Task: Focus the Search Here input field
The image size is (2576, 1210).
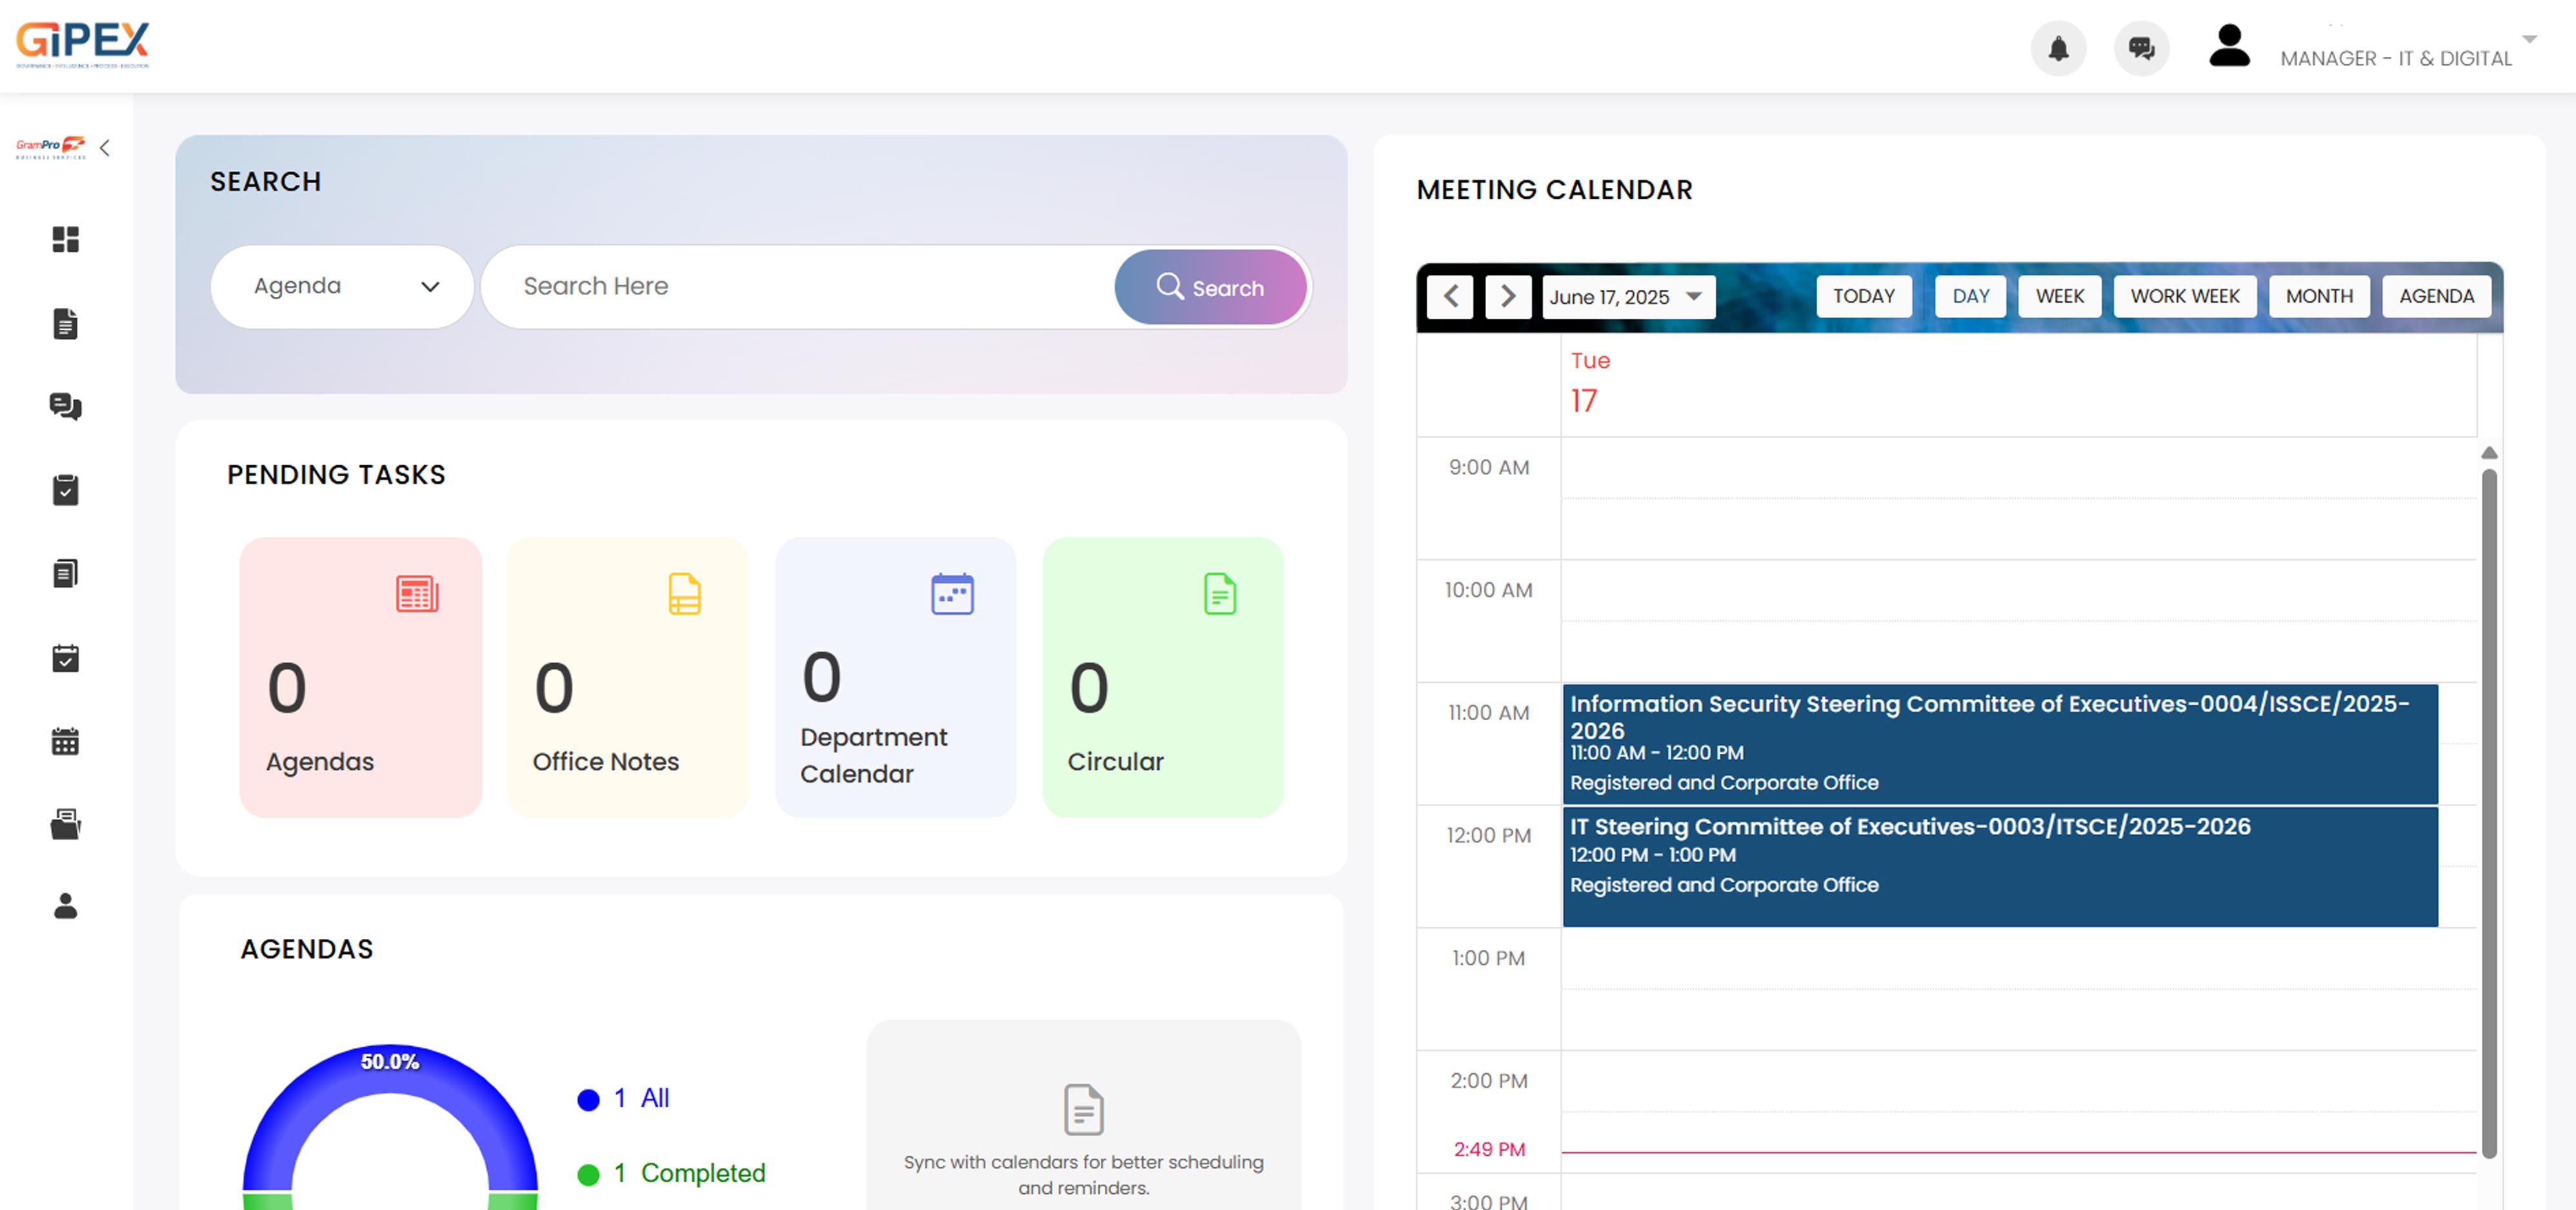Action: point(797,287)
